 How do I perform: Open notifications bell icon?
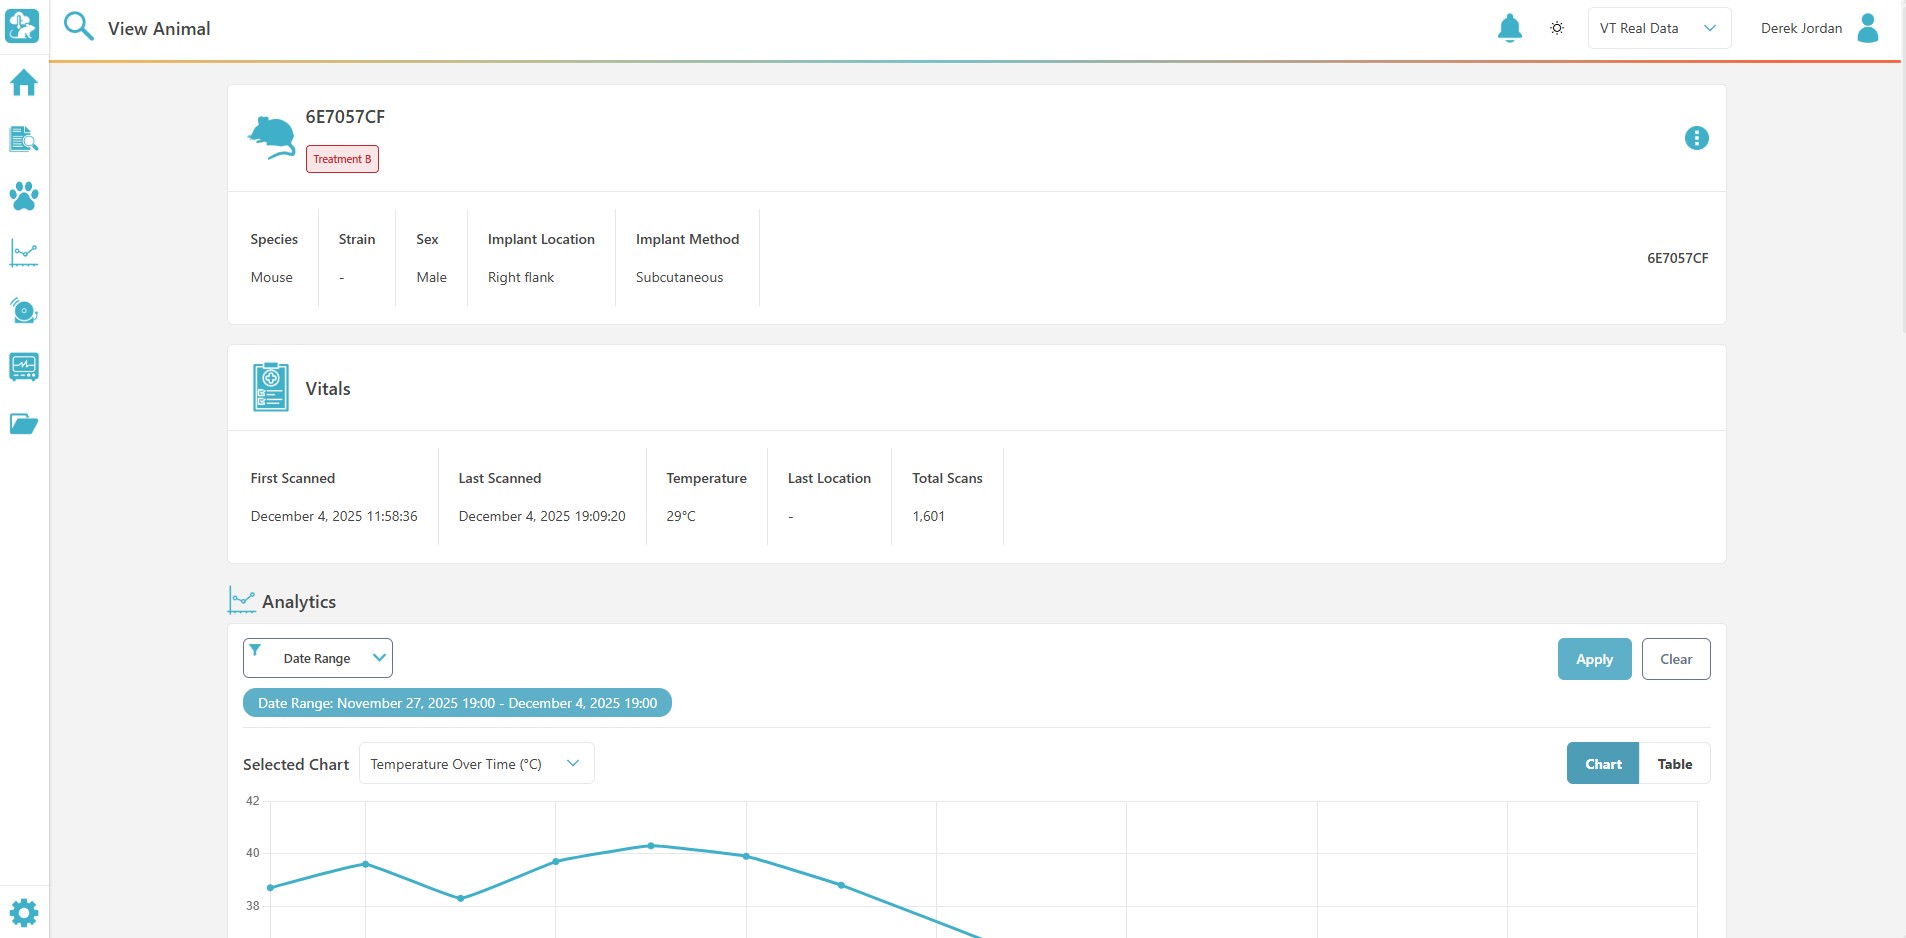(x=1509, y=28)
